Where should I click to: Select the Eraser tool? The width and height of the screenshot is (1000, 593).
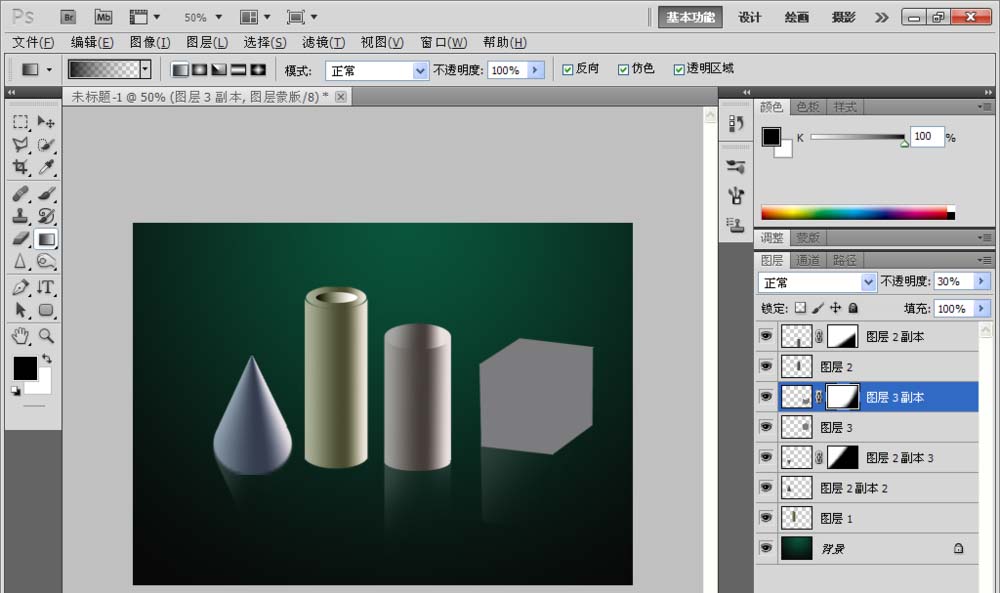point(20,238)
